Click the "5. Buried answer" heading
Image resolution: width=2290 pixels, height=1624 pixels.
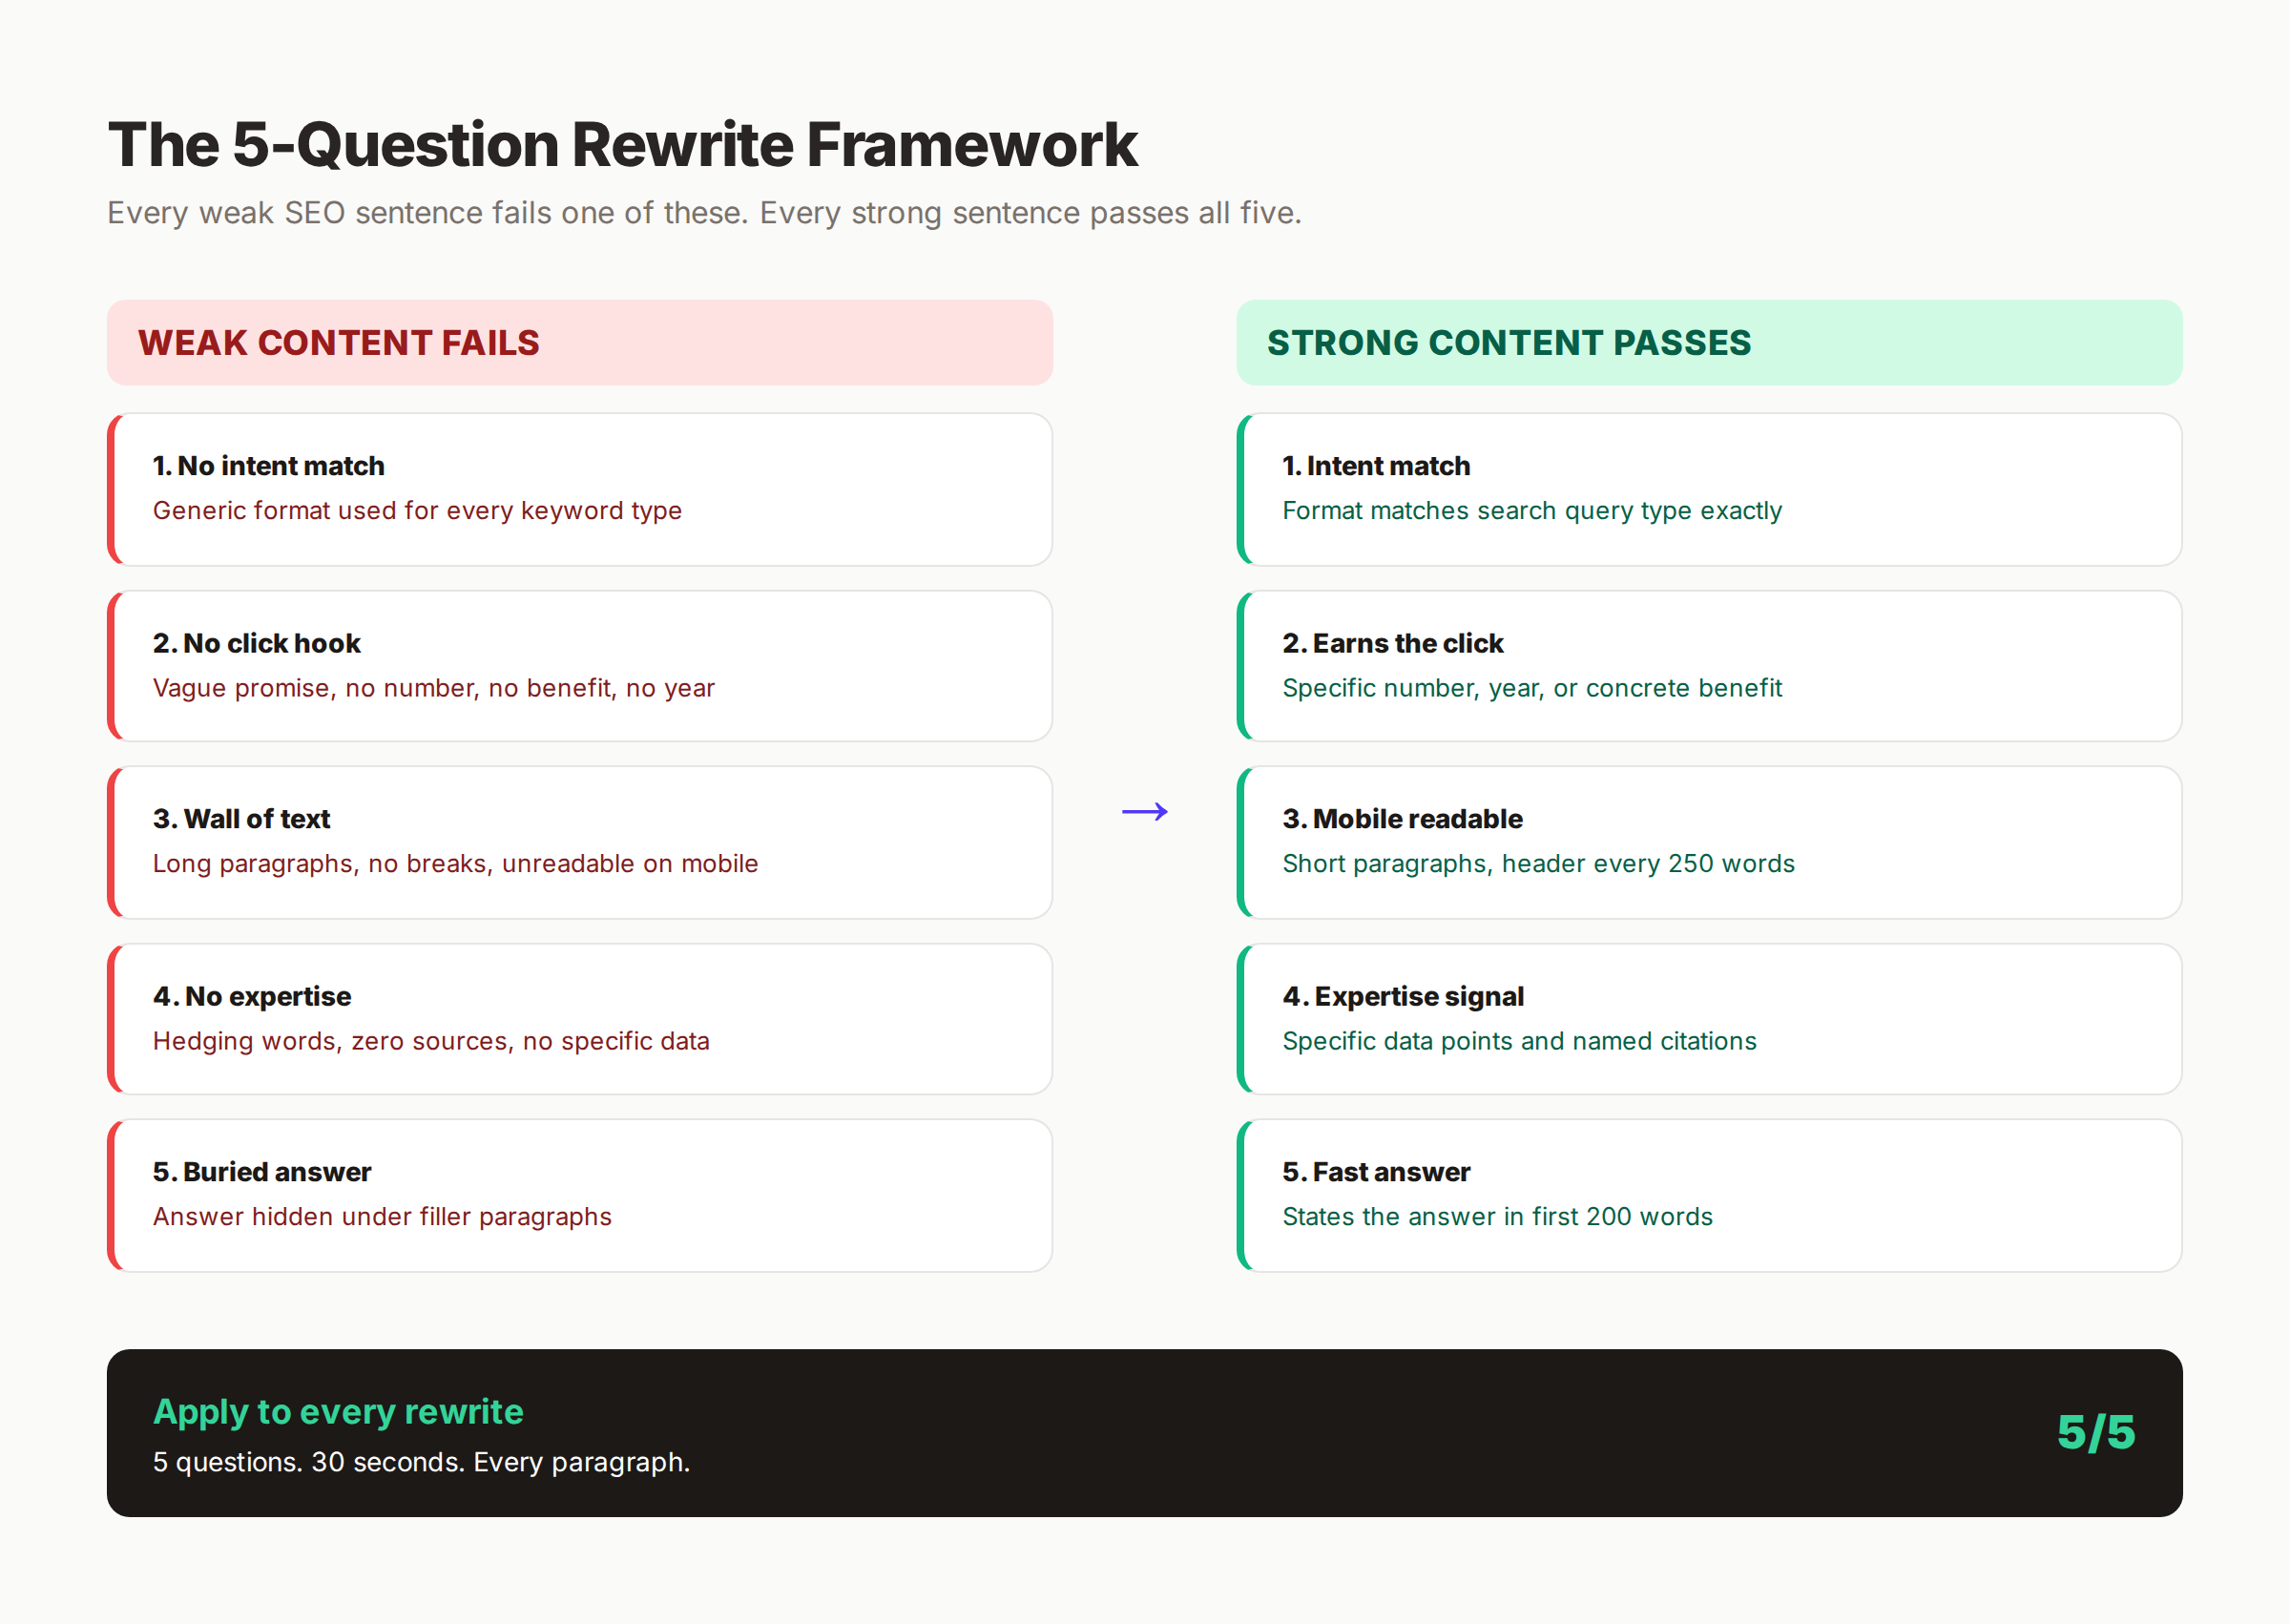(262, 1172)
